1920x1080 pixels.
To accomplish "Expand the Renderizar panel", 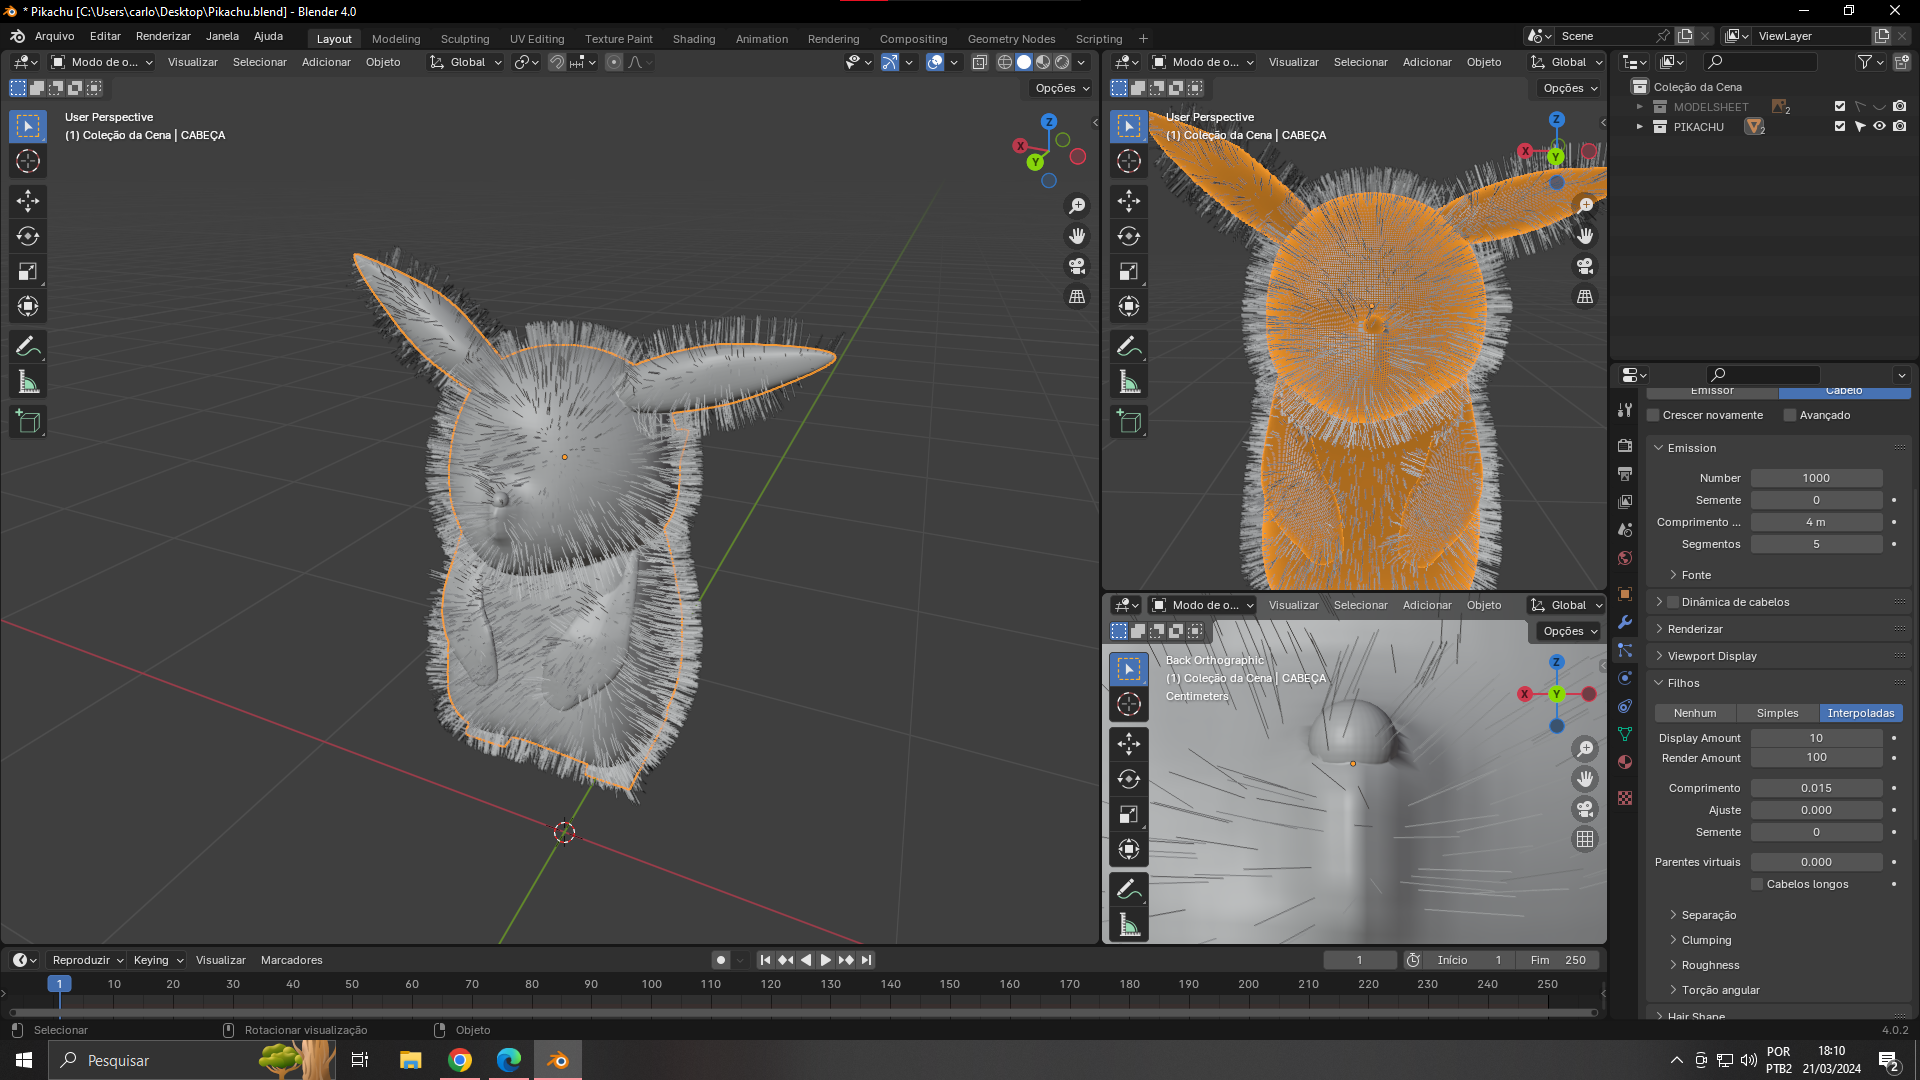I will click(1695, 629).
